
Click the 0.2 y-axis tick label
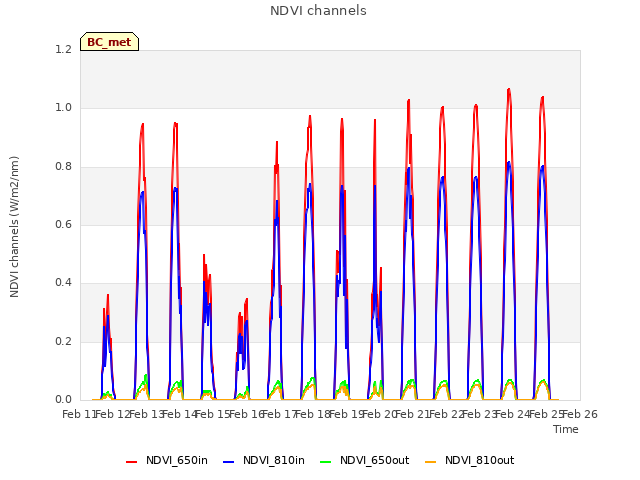click(63, 341)
